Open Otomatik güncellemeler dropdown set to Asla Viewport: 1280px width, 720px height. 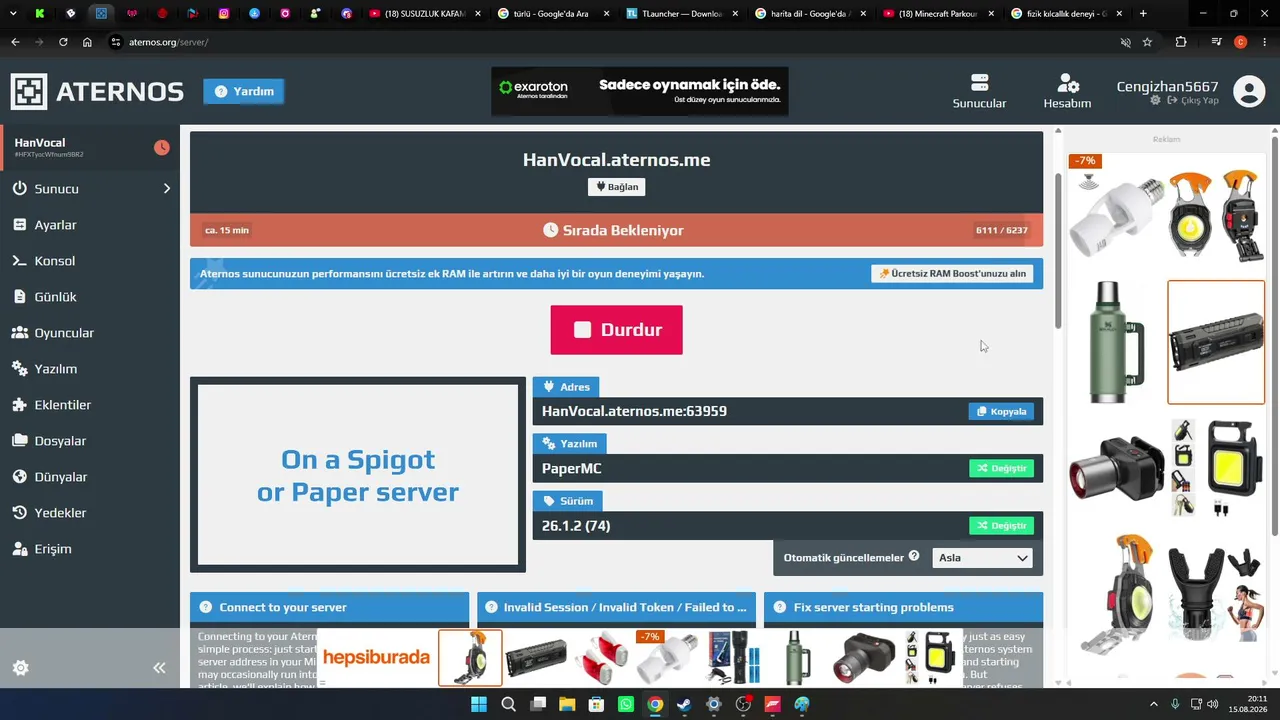pyautogui.click(x=982, y=558)
